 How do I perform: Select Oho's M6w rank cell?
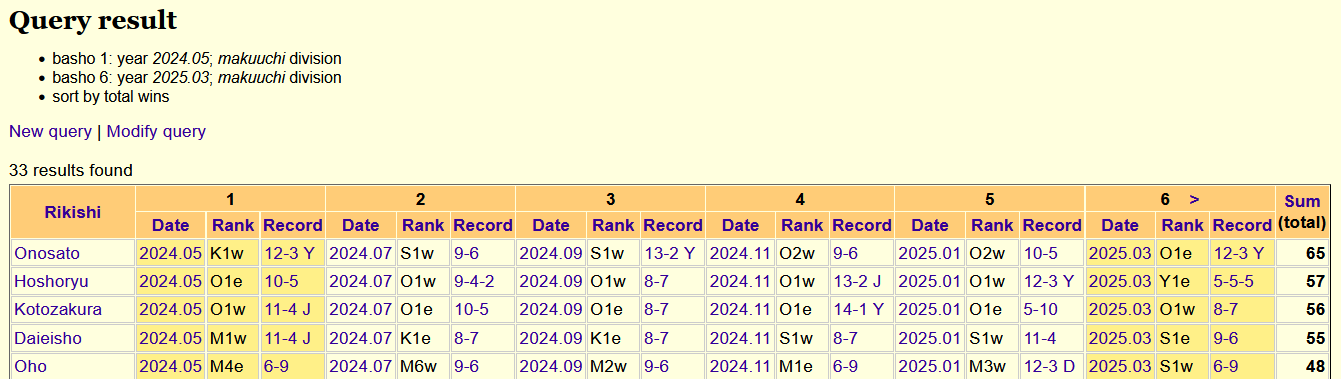(x=423, y=366)
